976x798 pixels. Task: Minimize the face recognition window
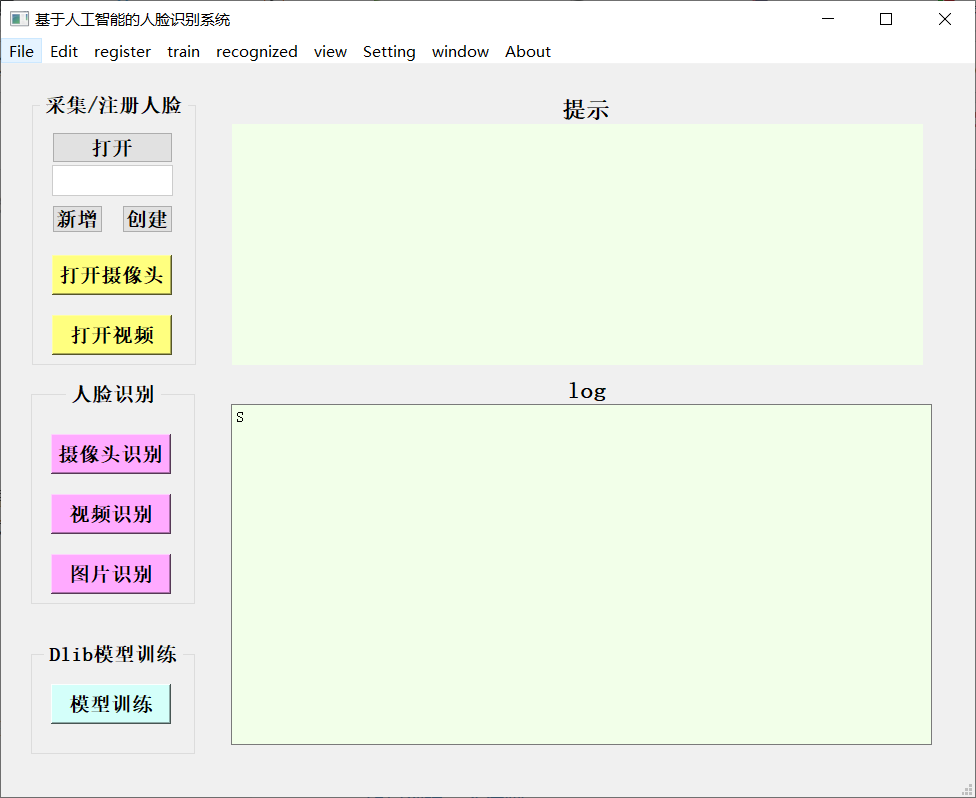click(x=828, y=19)
